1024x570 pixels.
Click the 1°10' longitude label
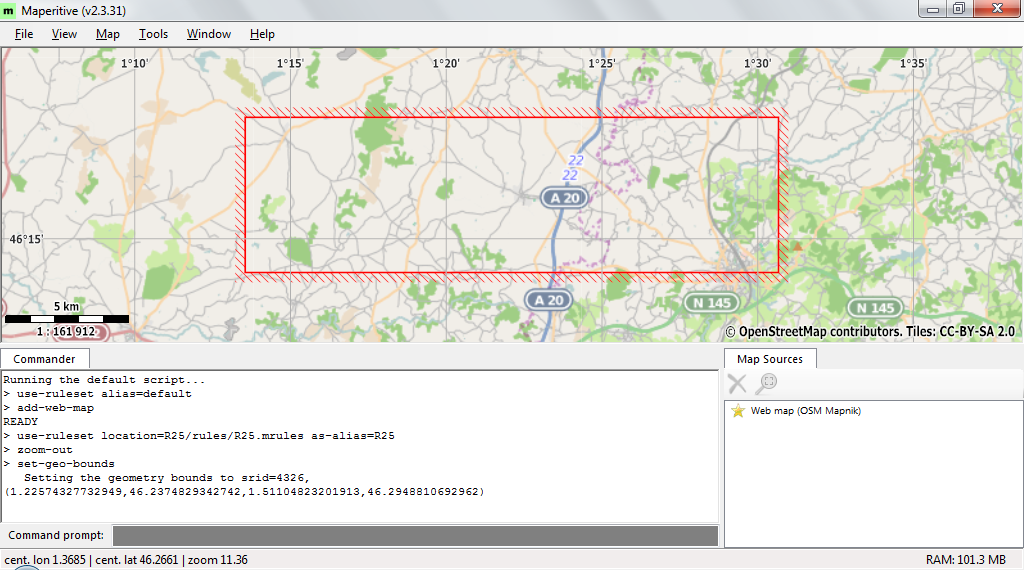(135, 63)
